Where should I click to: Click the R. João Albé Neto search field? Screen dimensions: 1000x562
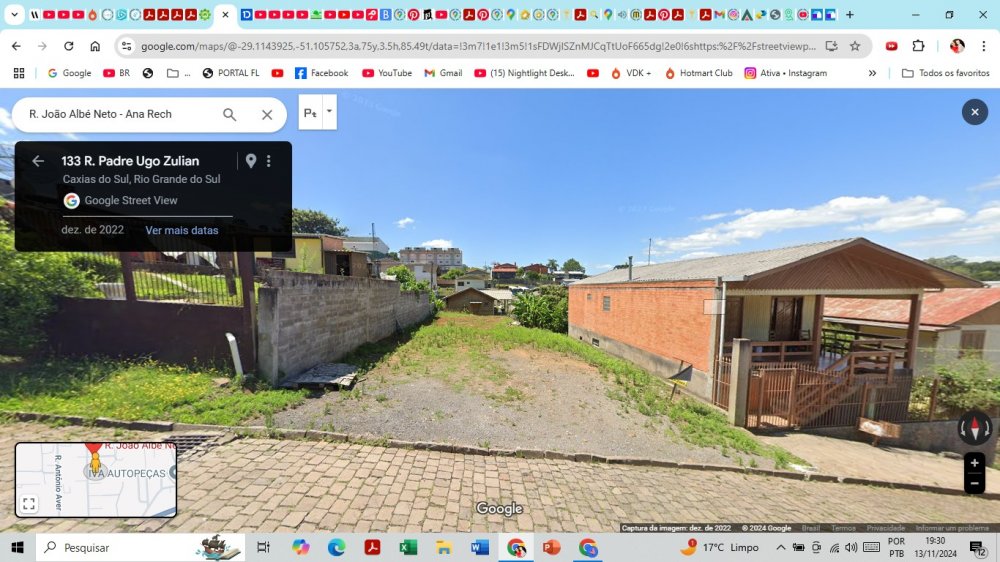(115, 115)
